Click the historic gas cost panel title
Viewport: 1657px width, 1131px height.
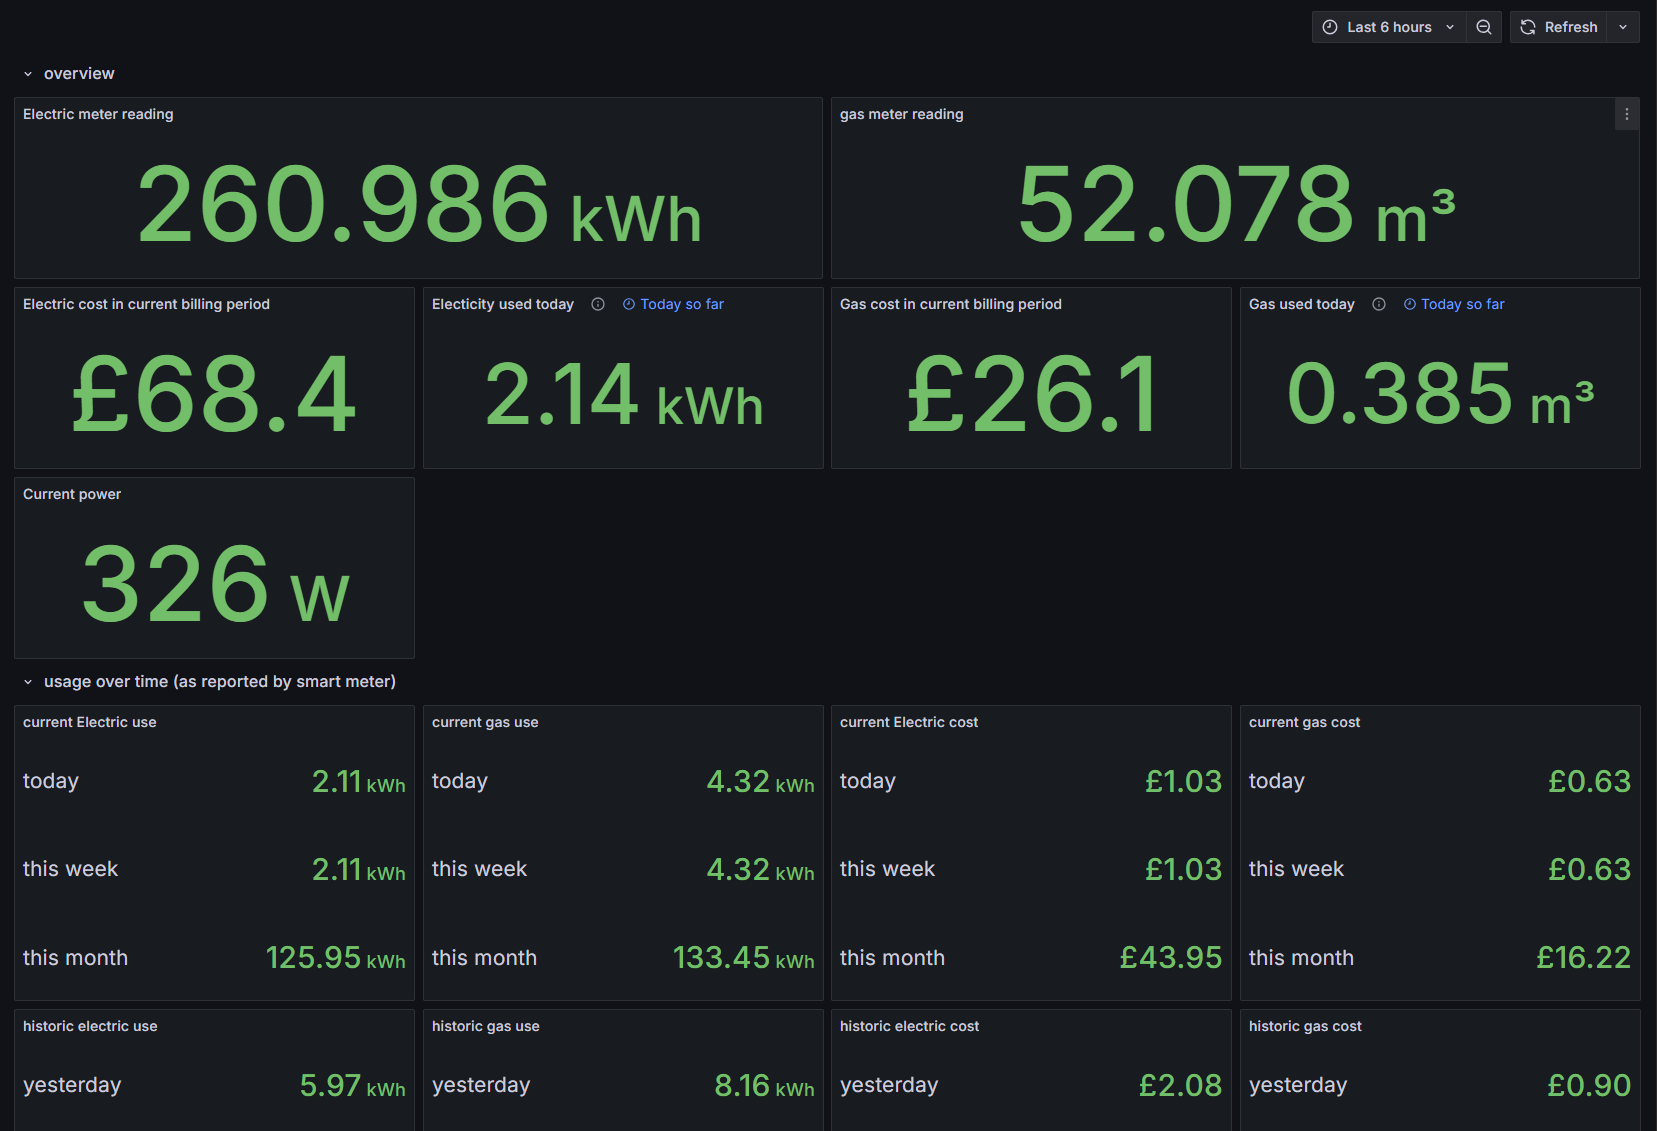point(1305,1026)
